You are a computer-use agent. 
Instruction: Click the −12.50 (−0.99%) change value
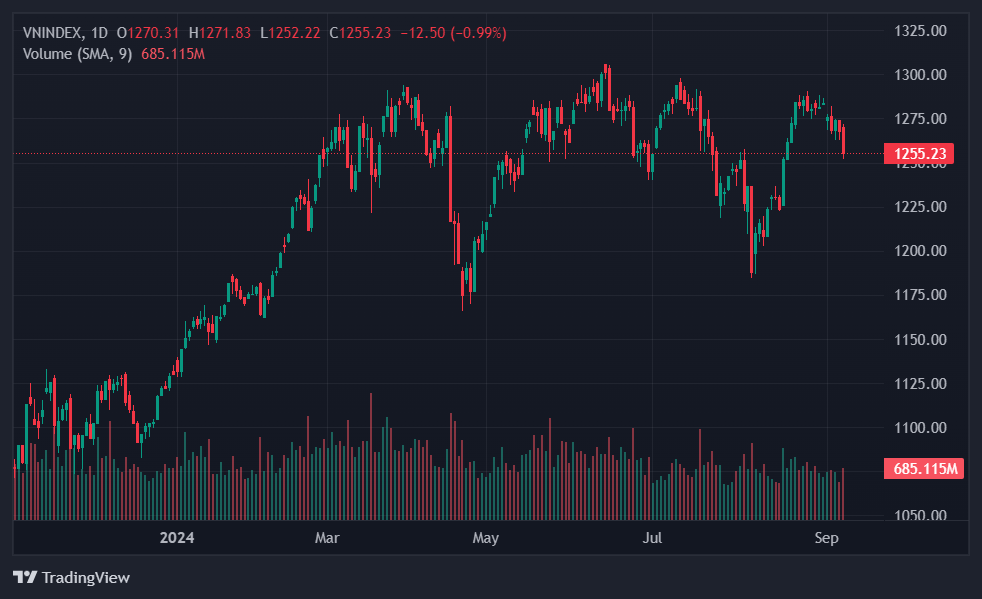pos(453,33)
